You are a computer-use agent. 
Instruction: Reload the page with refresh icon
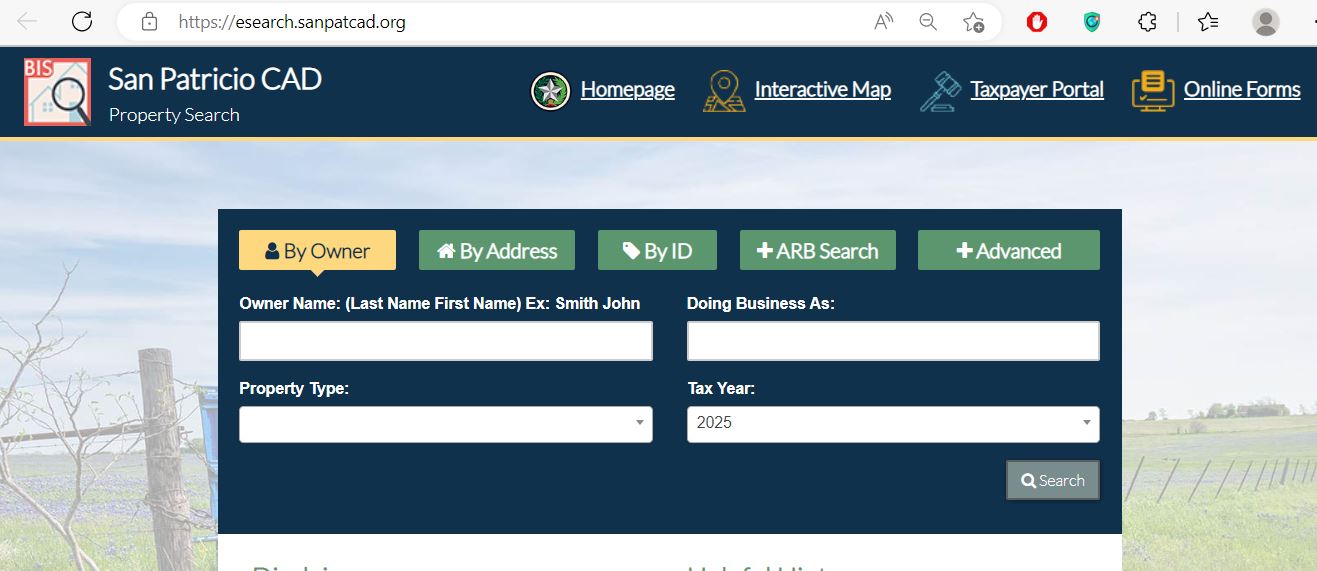(82, 21)
